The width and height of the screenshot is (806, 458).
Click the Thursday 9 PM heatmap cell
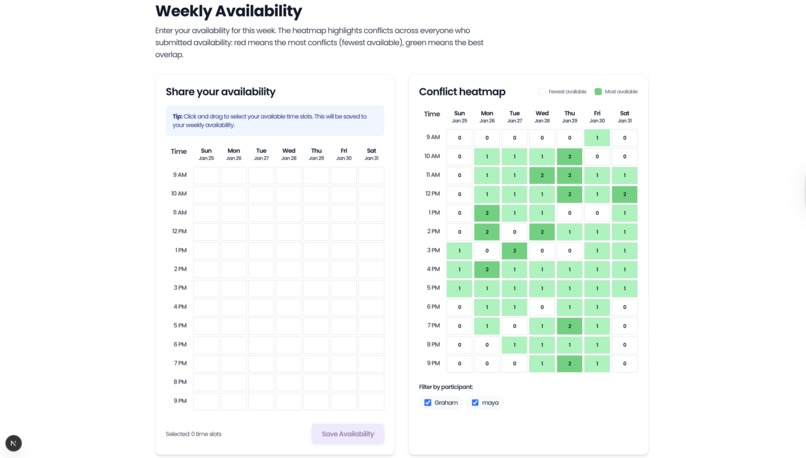[570, 363]
